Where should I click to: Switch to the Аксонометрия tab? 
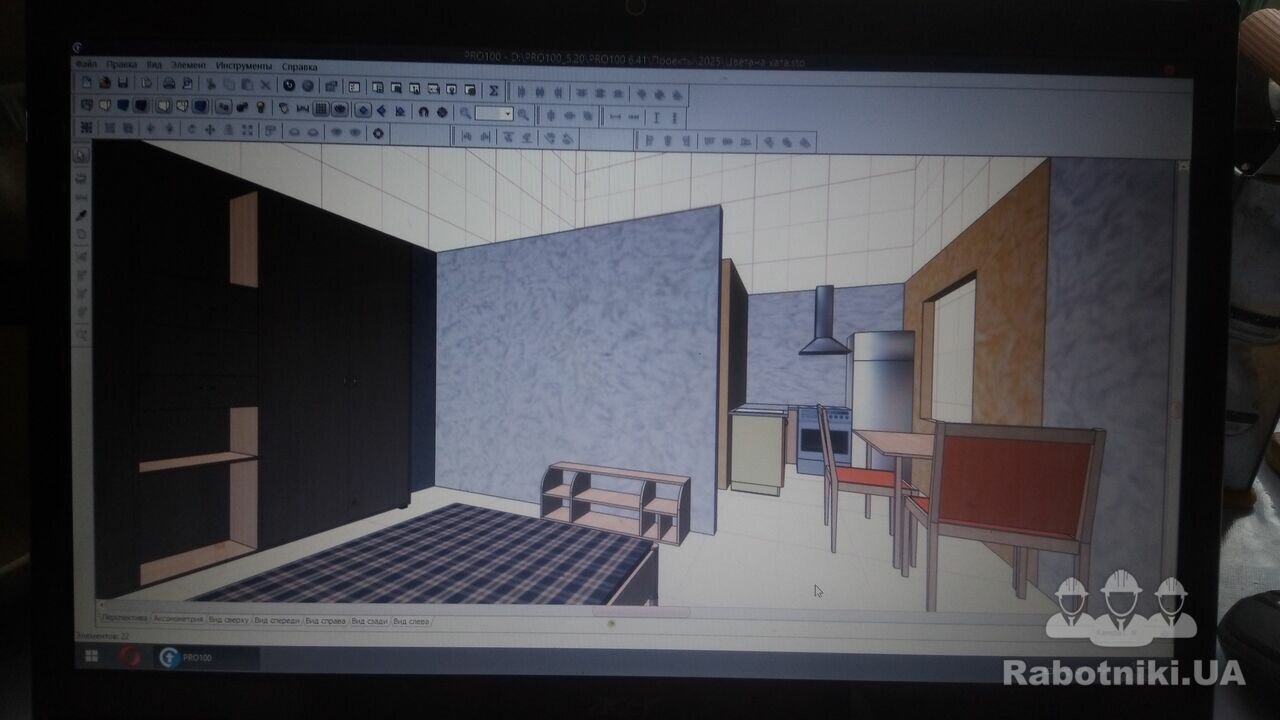click(x=177, y=620)
